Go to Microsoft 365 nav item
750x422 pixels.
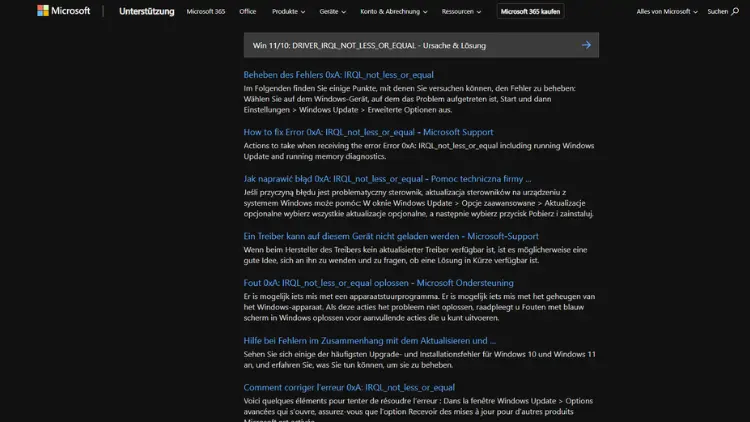tap(205, 12)
